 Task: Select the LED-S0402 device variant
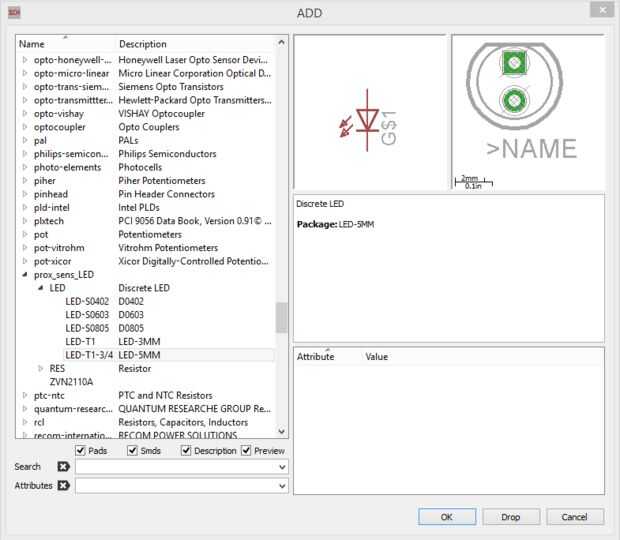tap(87, 301)
